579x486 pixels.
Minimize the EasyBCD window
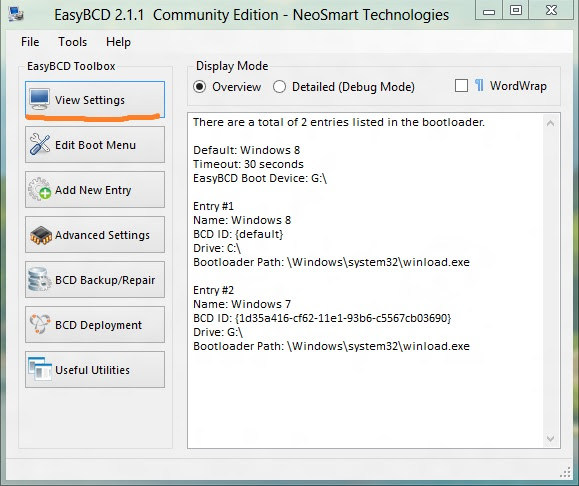click(489, 10)
